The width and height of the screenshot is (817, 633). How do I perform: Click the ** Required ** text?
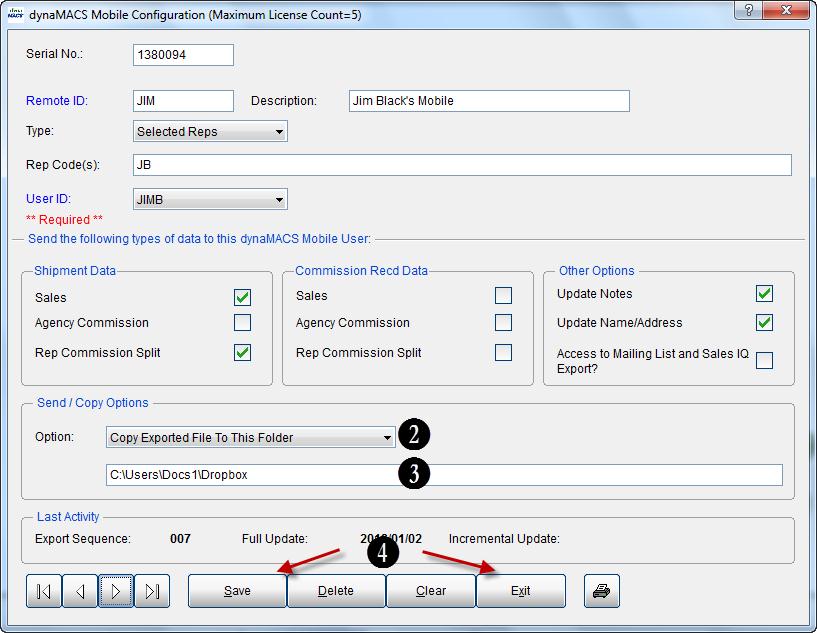click(x=65, y=219)
